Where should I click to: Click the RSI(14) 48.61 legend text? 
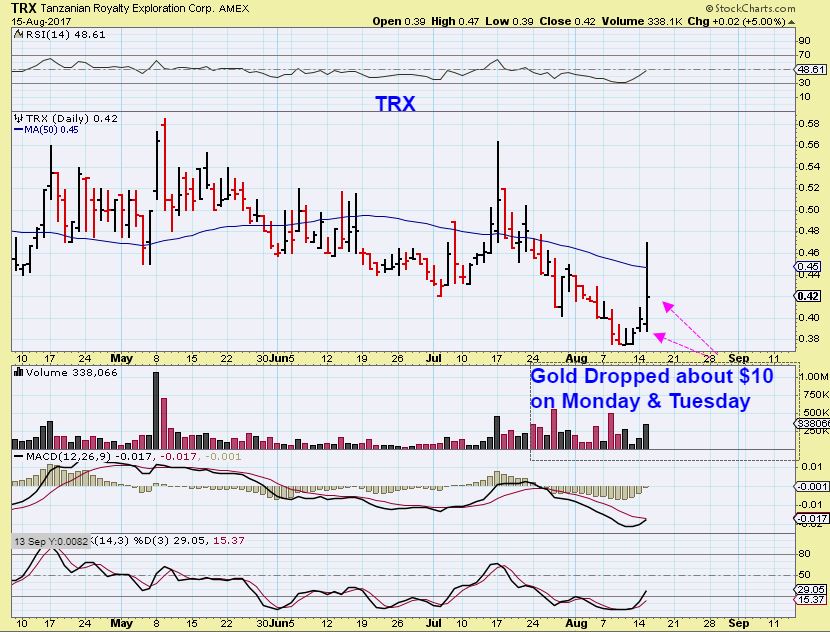pyautogui.click(x=65, y=34)
